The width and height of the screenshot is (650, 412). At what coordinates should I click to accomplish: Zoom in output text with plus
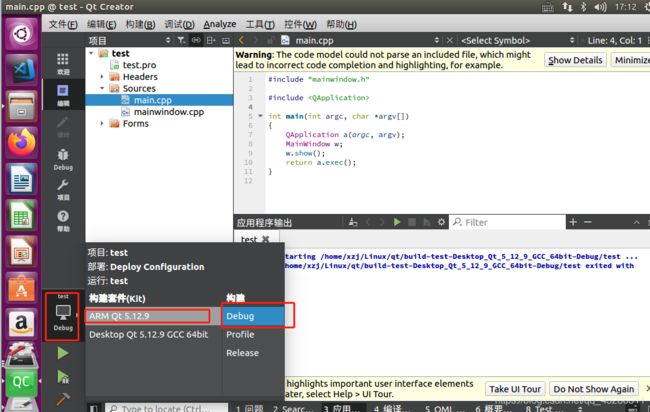573,222
